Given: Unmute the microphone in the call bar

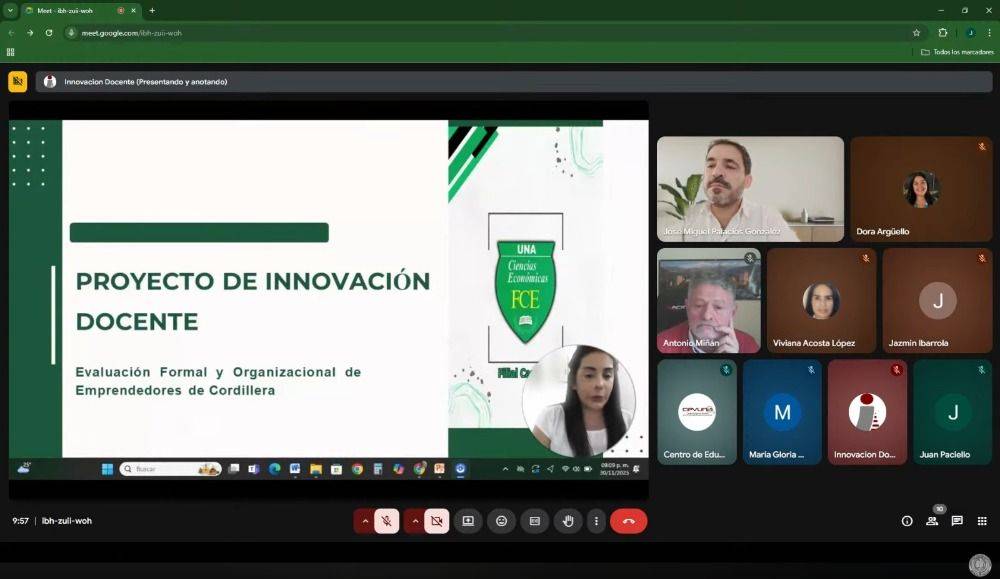Looking at the screenshot, I should click(387, 521).
